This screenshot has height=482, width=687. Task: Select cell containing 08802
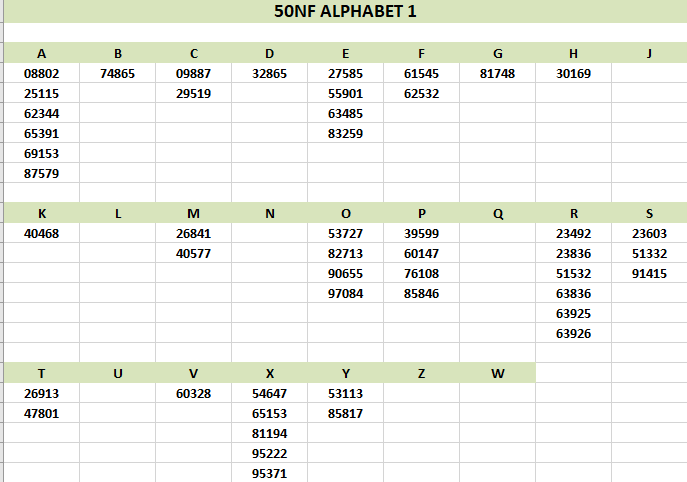tap(41, 73)
